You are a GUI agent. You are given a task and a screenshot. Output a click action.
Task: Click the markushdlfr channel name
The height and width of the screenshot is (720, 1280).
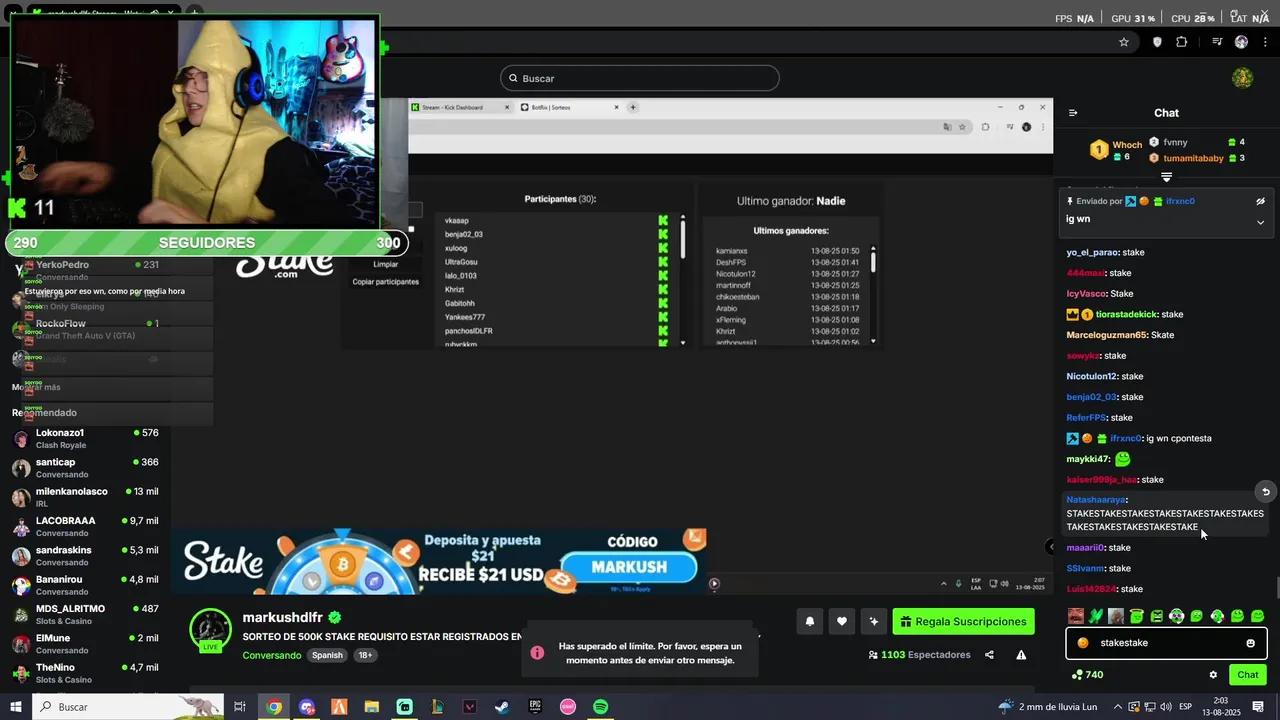point(285,618)
